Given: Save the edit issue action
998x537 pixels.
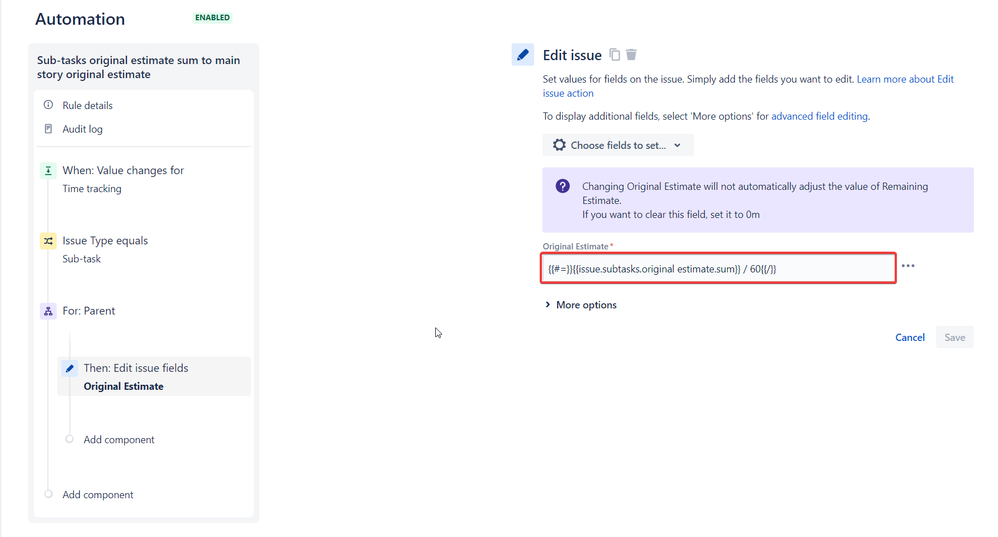Looking at the screenshot, I should [954, 337].
